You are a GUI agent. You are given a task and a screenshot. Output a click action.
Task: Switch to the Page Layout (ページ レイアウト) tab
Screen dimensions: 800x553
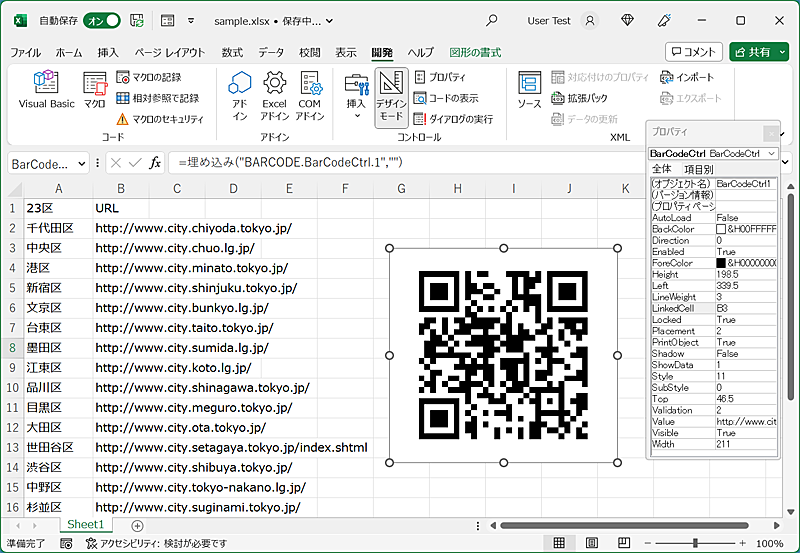[x=170, y=53]
